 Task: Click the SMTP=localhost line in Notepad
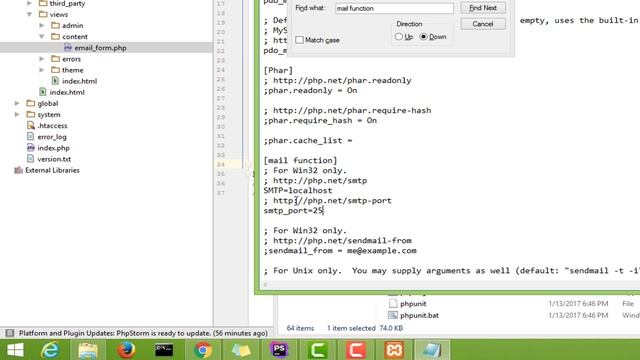(x=298, y=191)
